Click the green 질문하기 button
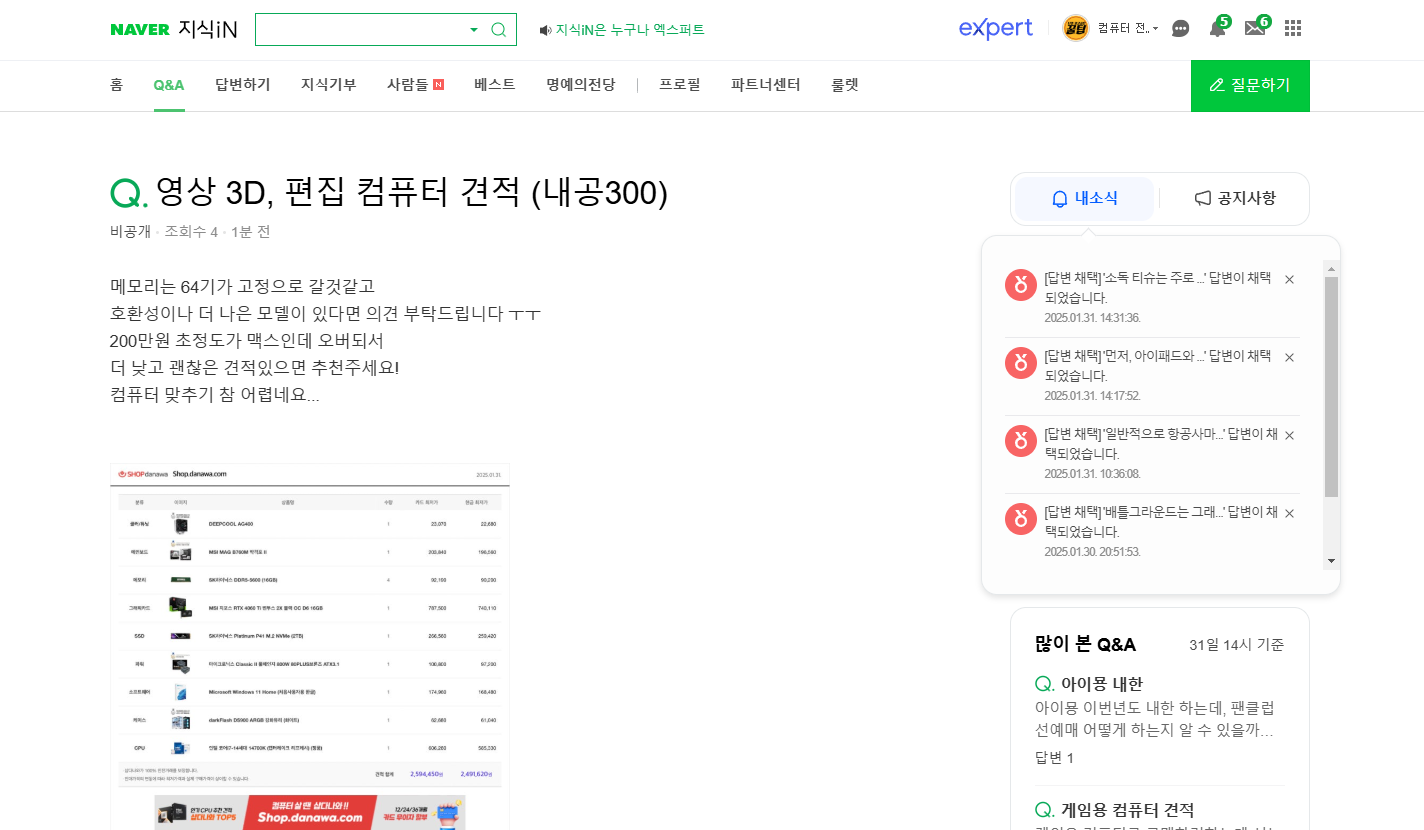Image resolution: width=1424 pixels, height=830 pixels. coord(1250,86)
